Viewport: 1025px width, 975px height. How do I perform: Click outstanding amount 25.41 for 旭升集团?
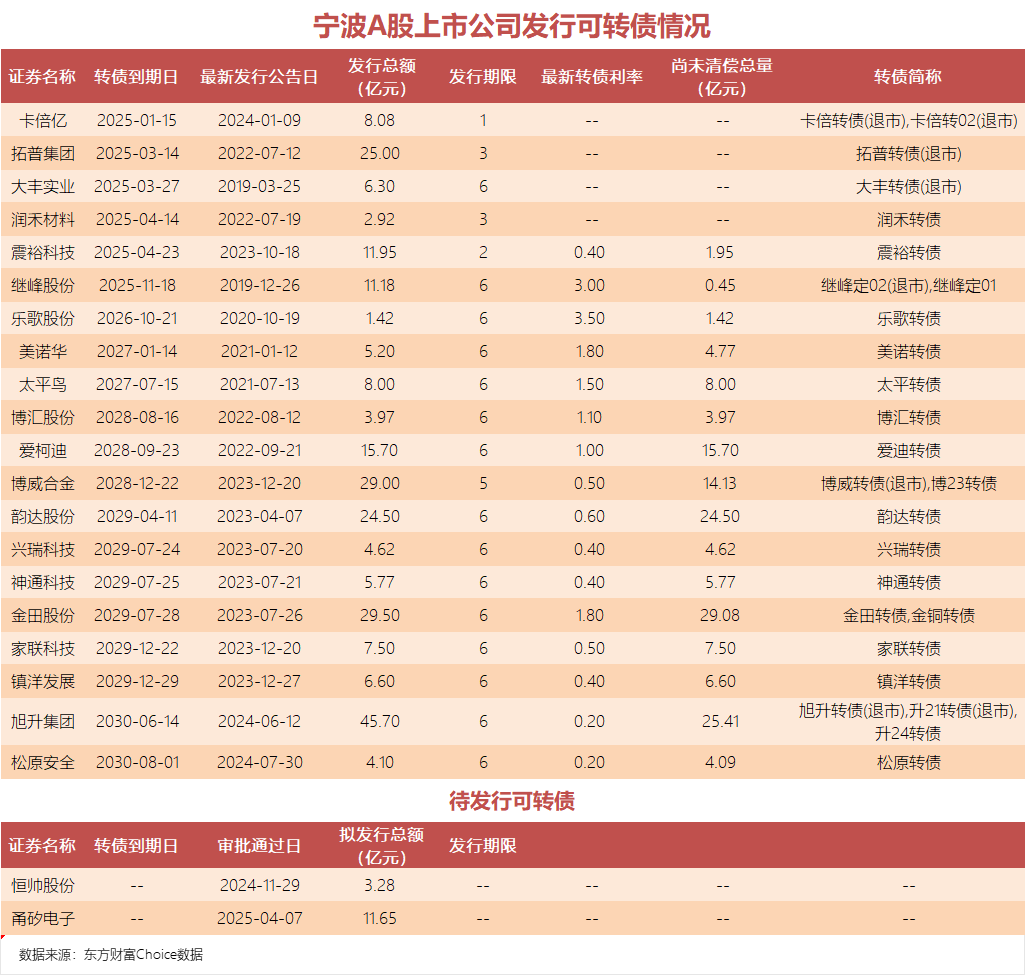tap(720, 721)
